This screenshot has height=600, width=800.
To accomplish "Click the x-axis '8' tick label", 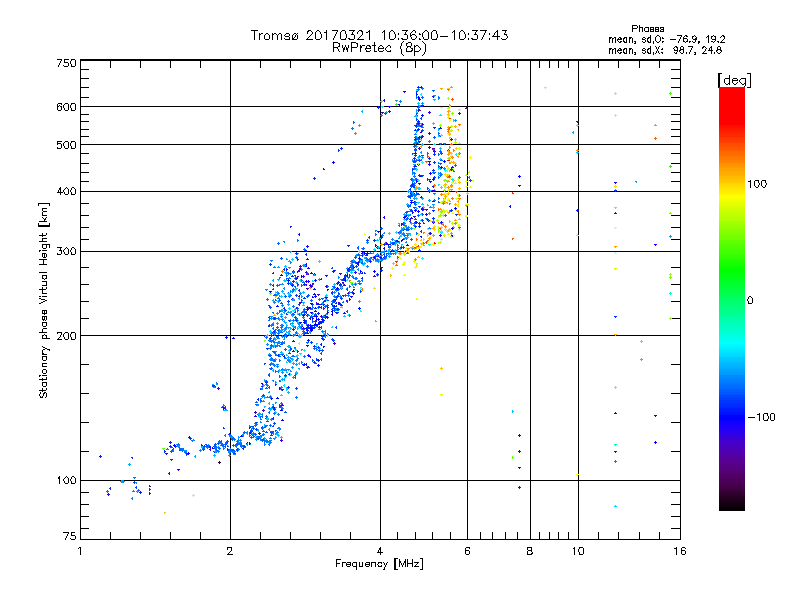I will (530, 551).
